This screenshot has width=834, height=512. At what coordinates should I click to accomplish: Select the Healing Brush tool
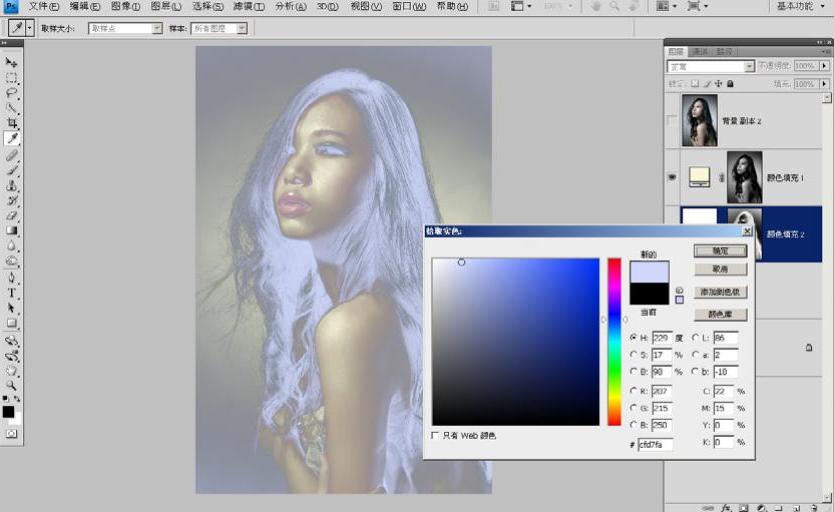[11, 155]
